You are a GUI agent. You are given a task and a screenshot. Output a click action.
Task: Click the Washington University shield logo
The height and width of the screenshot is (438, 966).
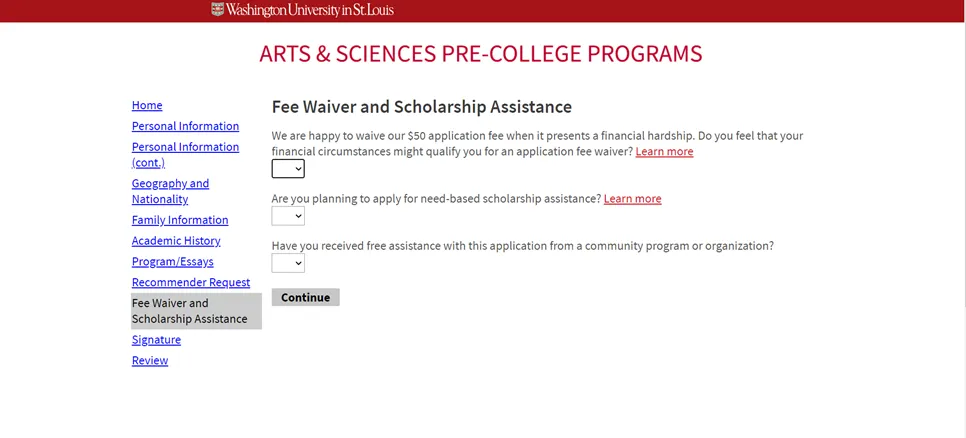coord(218,10)
